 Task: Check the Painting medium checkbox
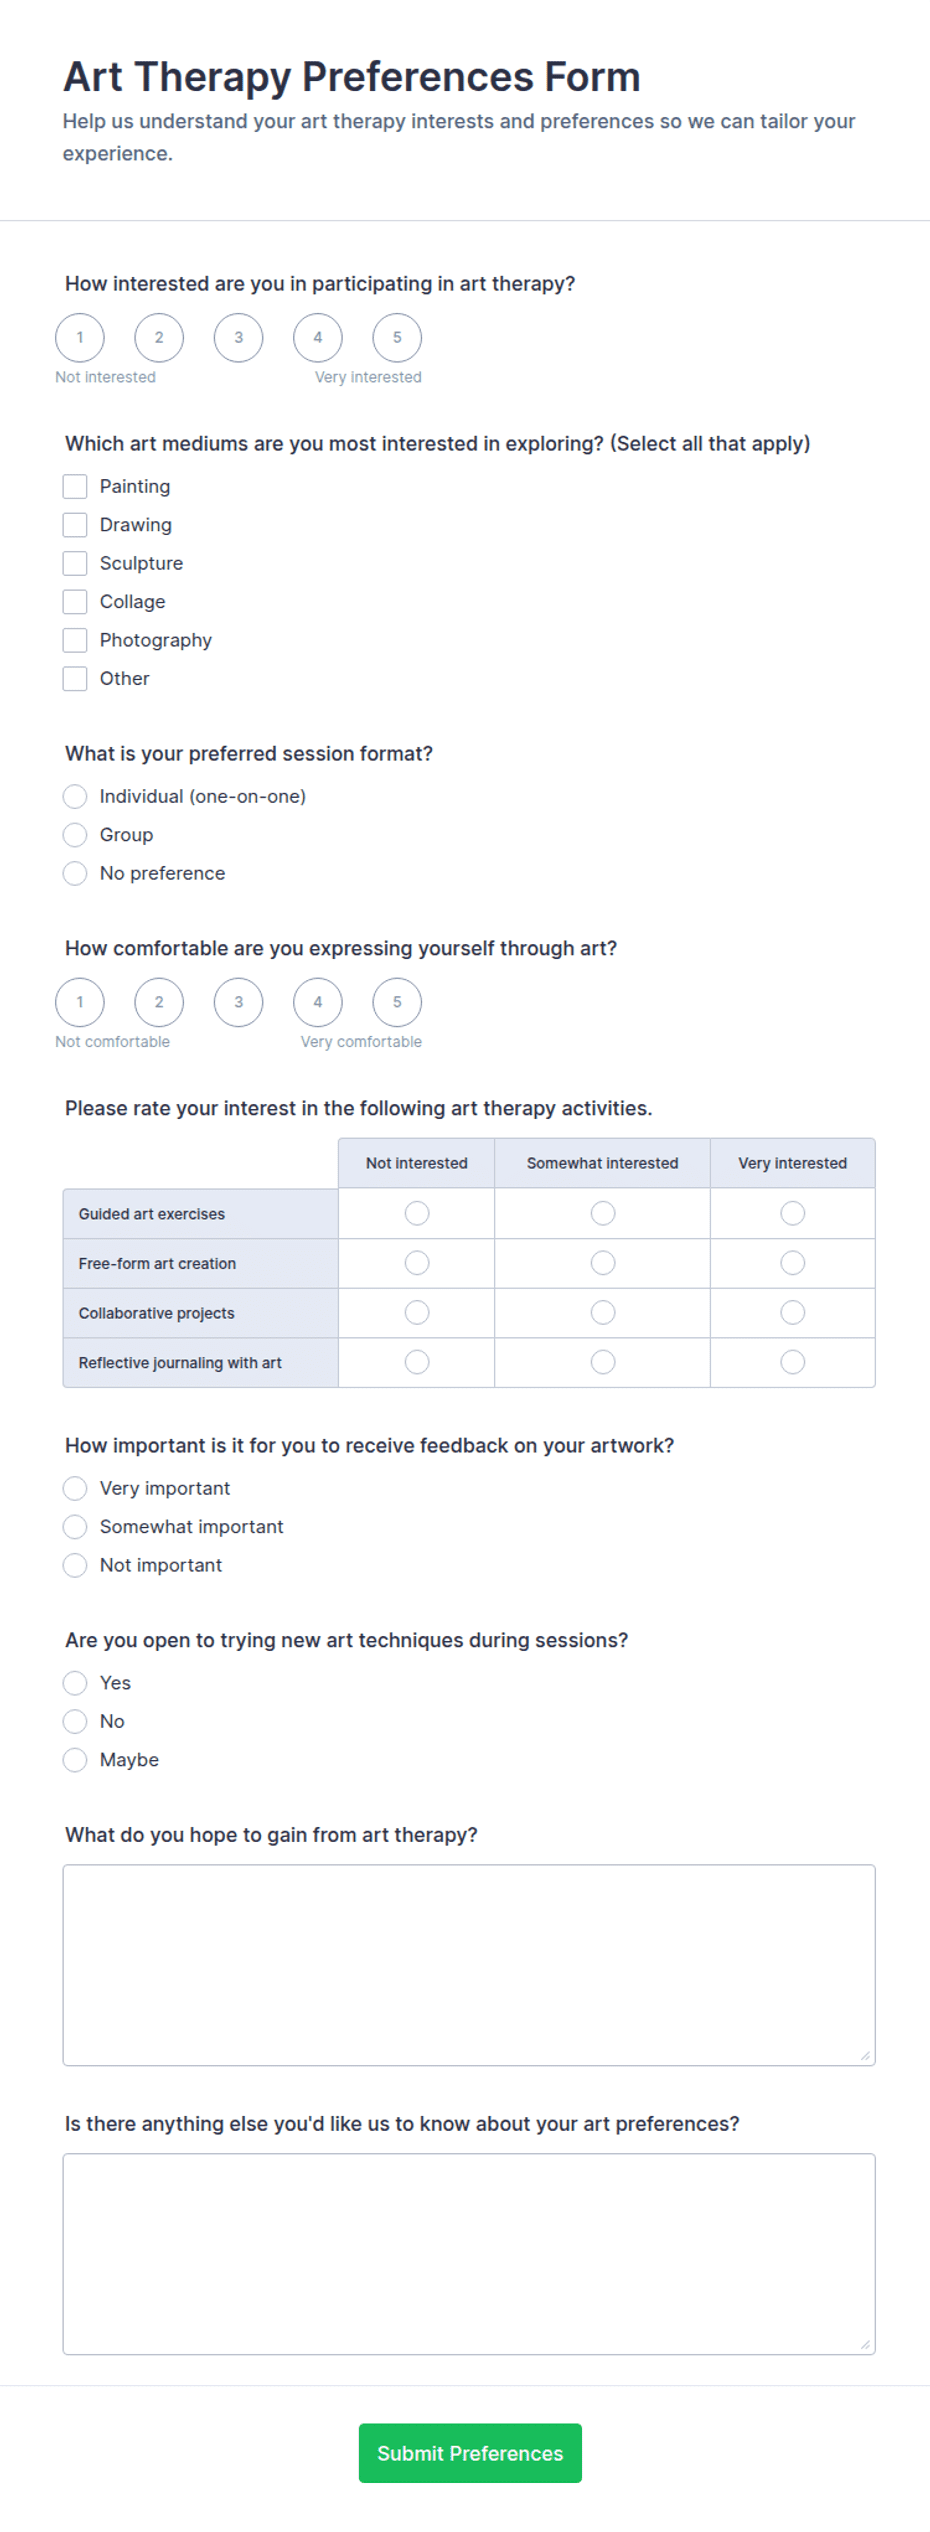[x=75, y=486]
